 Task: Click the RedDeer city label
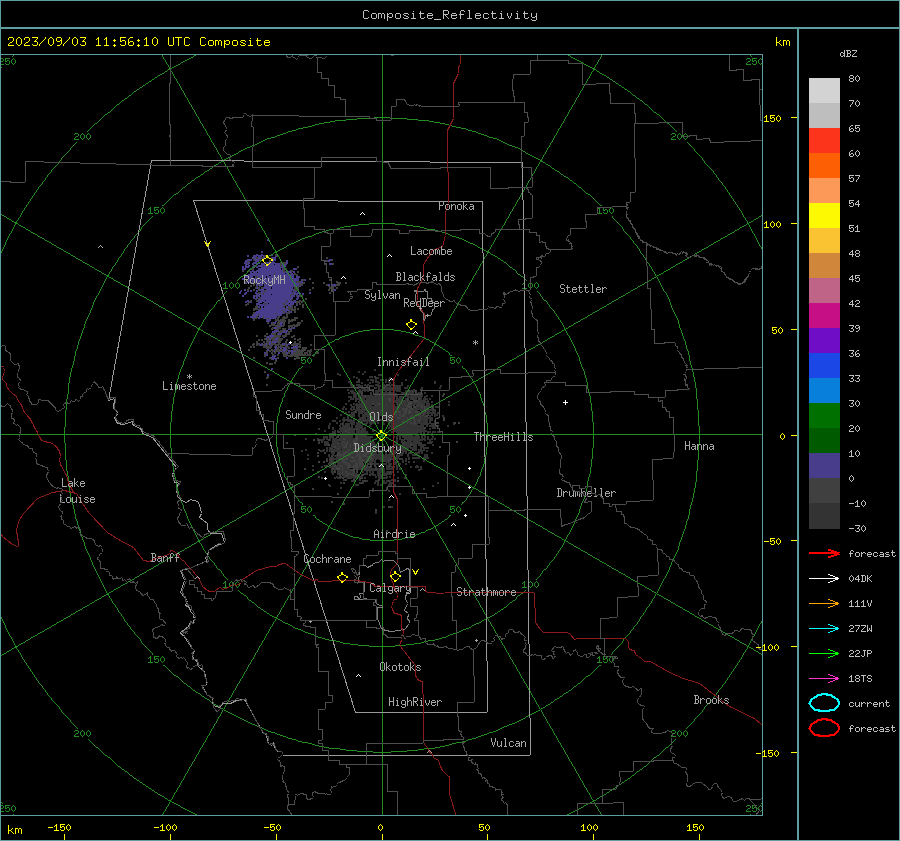click(x=424, y=303)
